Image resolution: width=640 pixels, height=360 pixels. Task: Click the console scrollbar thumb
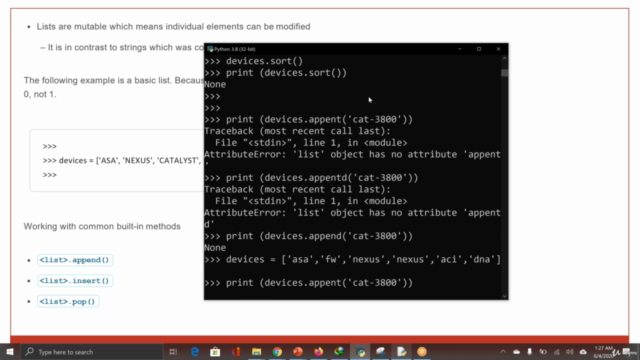coord(504,73)
